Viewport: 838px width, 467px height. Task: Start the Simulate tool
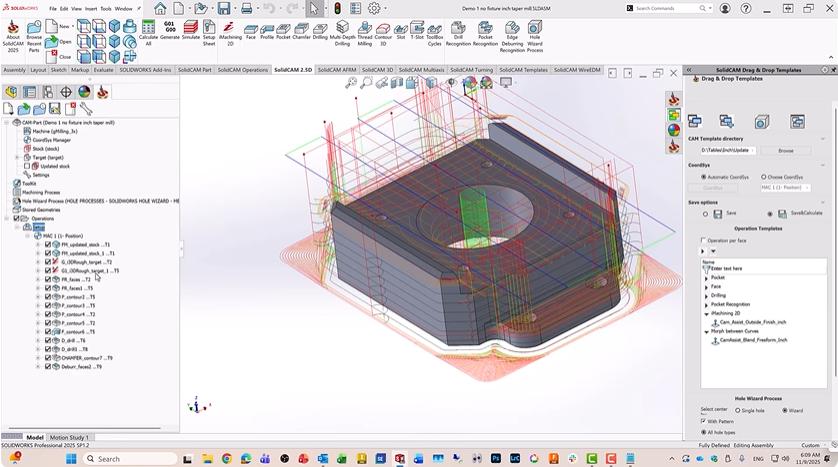tap(191, 31)
